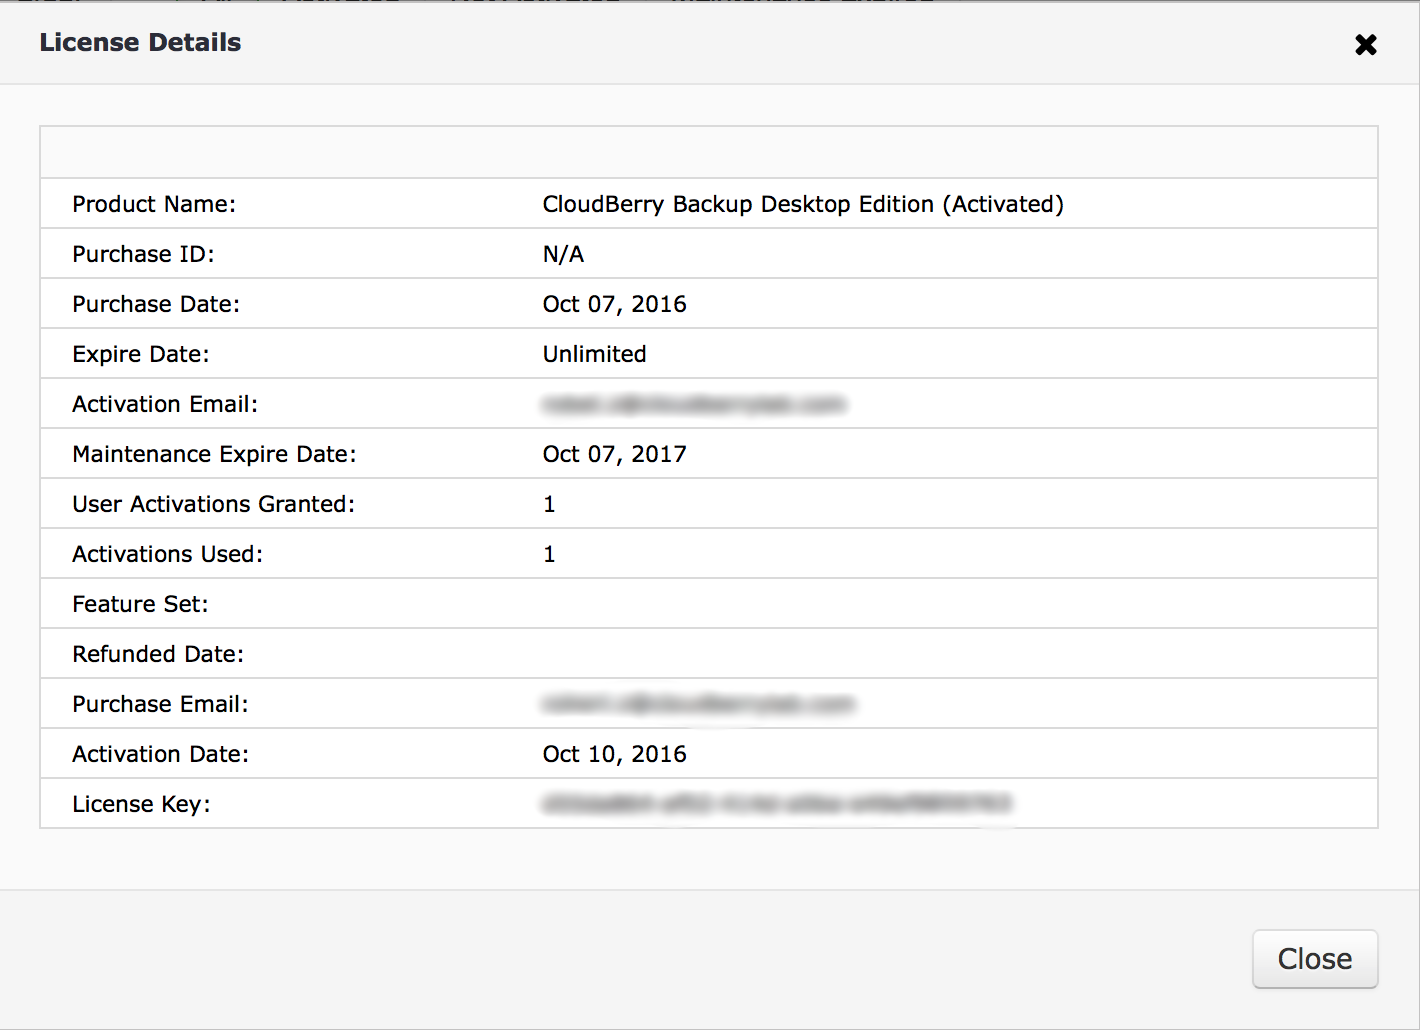Close the License Details dialog with X
The width and height of the screenshot is (1420, 1030).
1366,45
